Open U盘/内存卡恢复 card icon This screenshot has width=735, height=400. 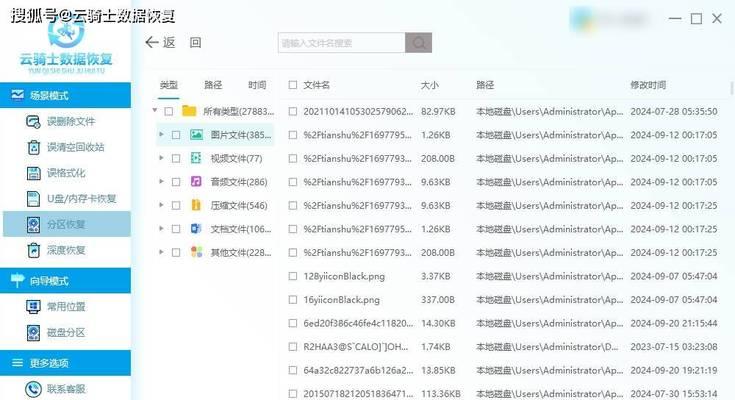[33, 198]
